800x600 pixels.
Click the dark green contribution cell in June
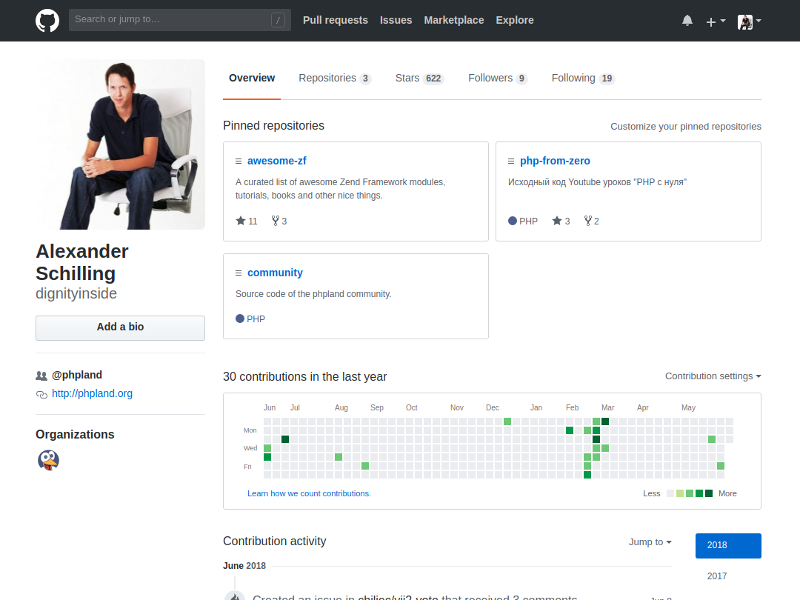tap(285, 439)
